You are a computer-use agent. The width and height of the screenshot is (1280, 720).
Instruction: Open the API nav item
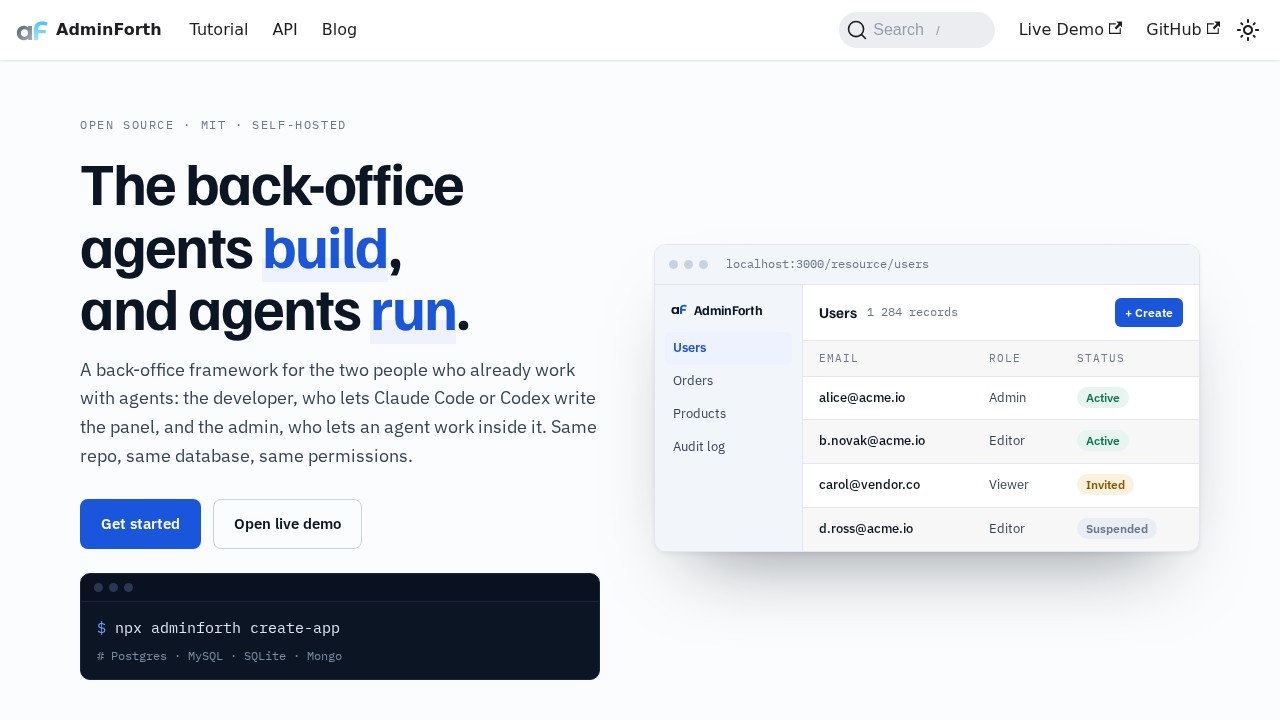coord(285,30)
